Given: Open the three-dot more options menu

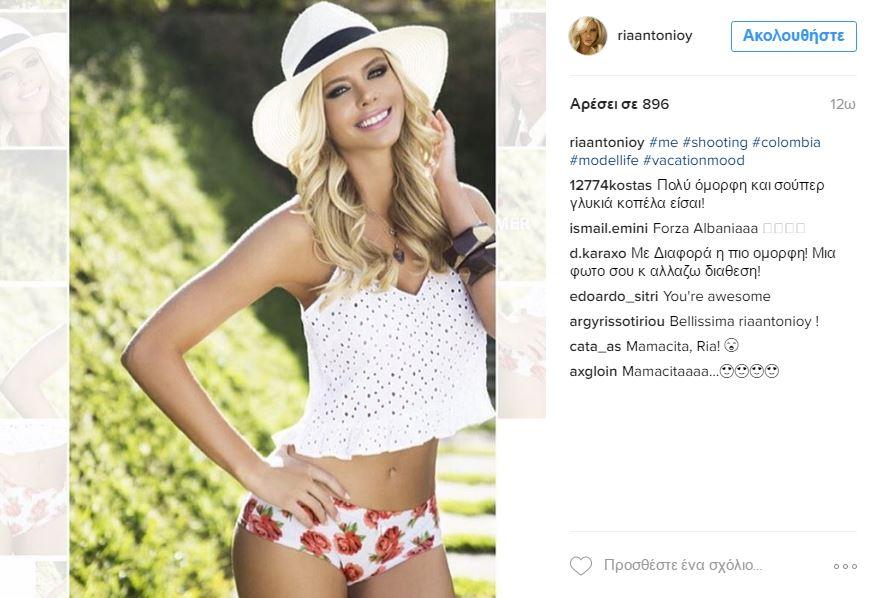Looking at the screenshot, I should pyautogui.click(x=845, y=567).
